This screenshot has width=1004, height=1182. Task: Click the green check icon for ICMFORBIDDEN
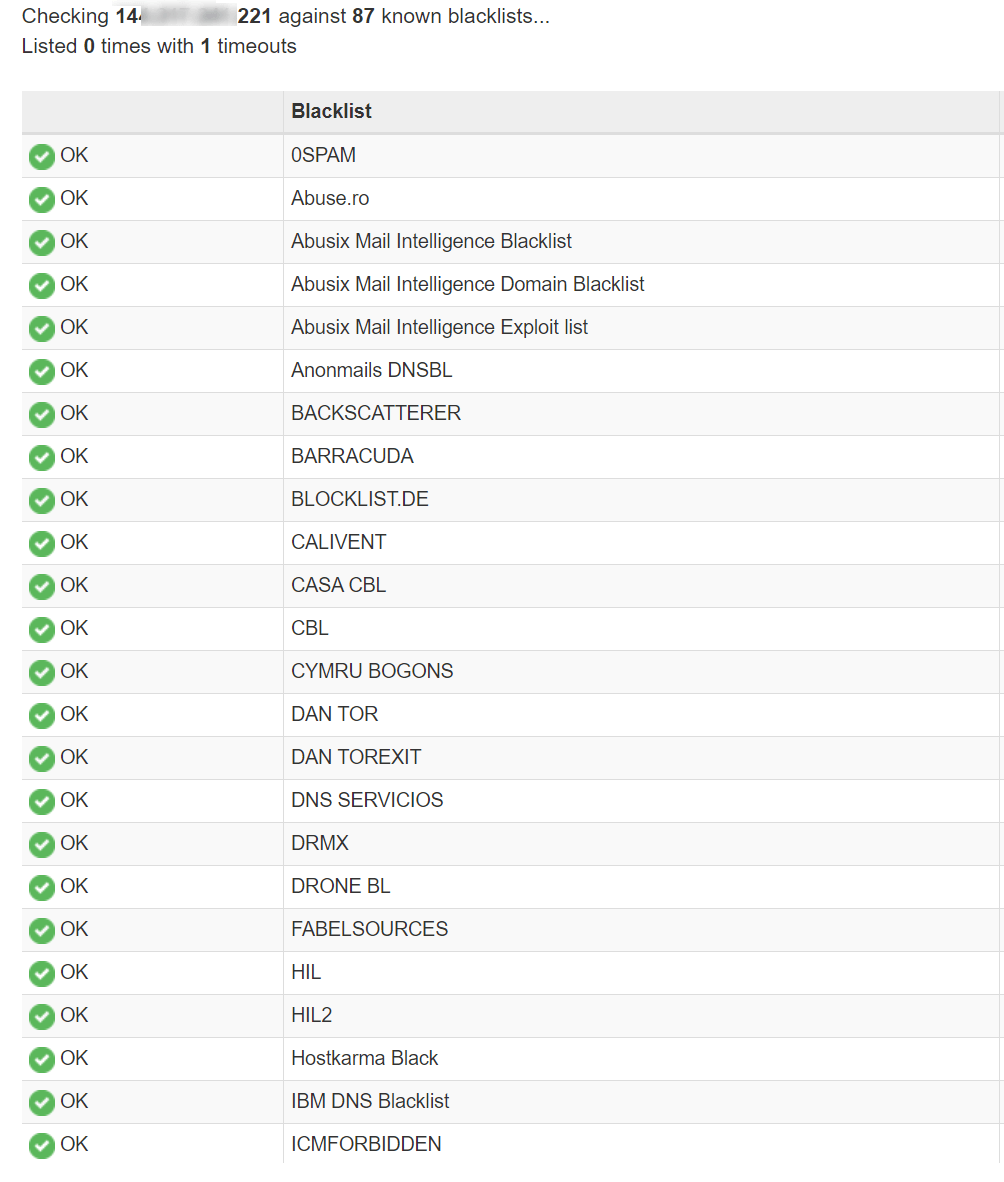pyautogui.click(x=41, y=1146)
